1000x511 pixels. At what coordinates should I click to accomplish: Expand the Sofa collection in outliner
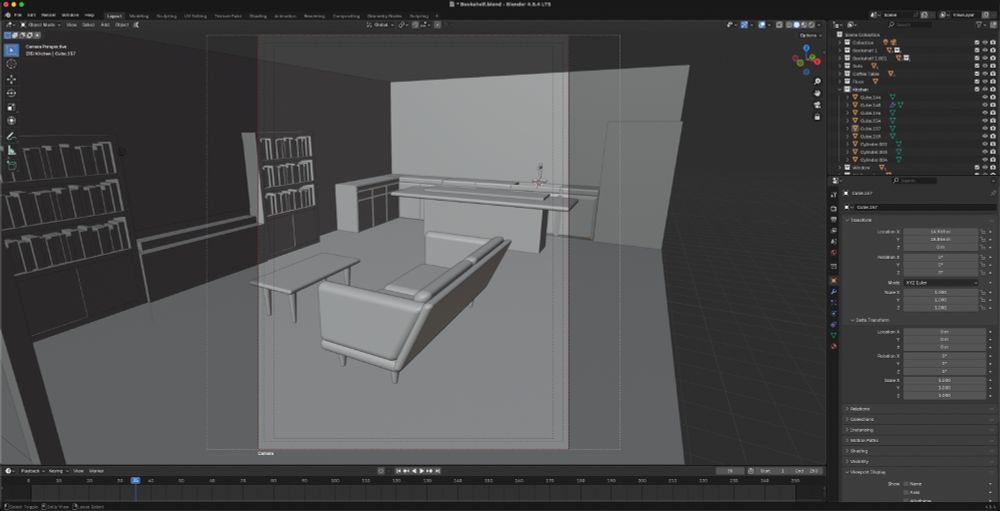[x=841, y=66]
